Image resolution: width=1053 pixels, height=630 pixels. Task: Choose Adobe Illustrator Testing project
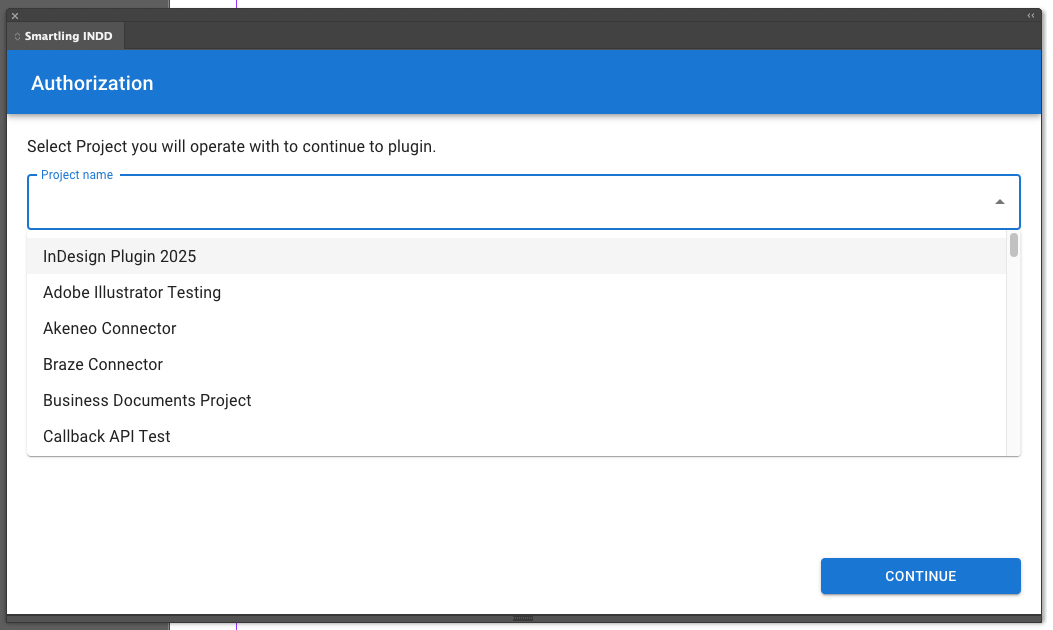tap(516, 292)
